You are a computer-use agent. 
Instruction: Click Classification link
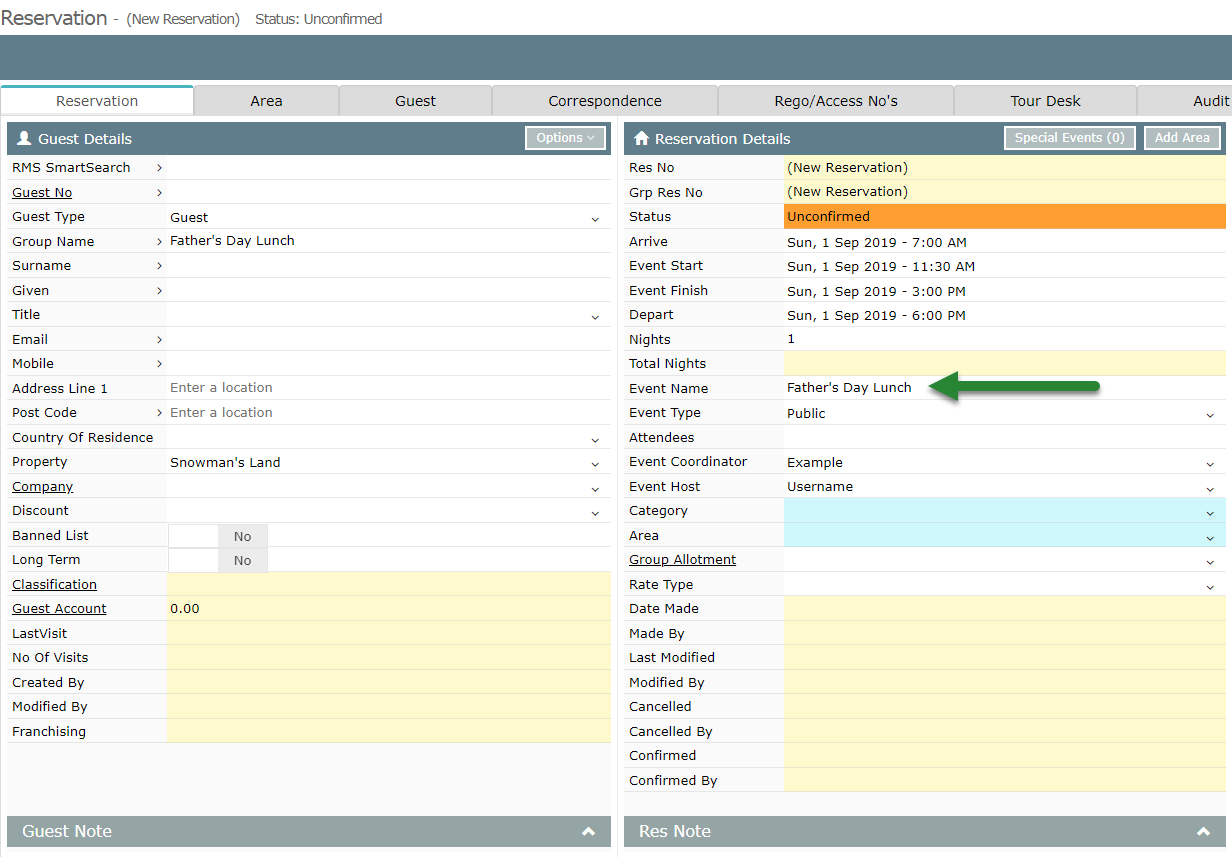(x=54, y=585)
